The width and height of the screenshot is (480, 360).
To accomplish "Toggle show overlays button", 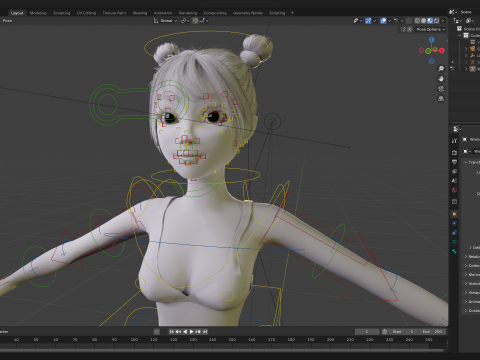I will [x=383, y=21].
